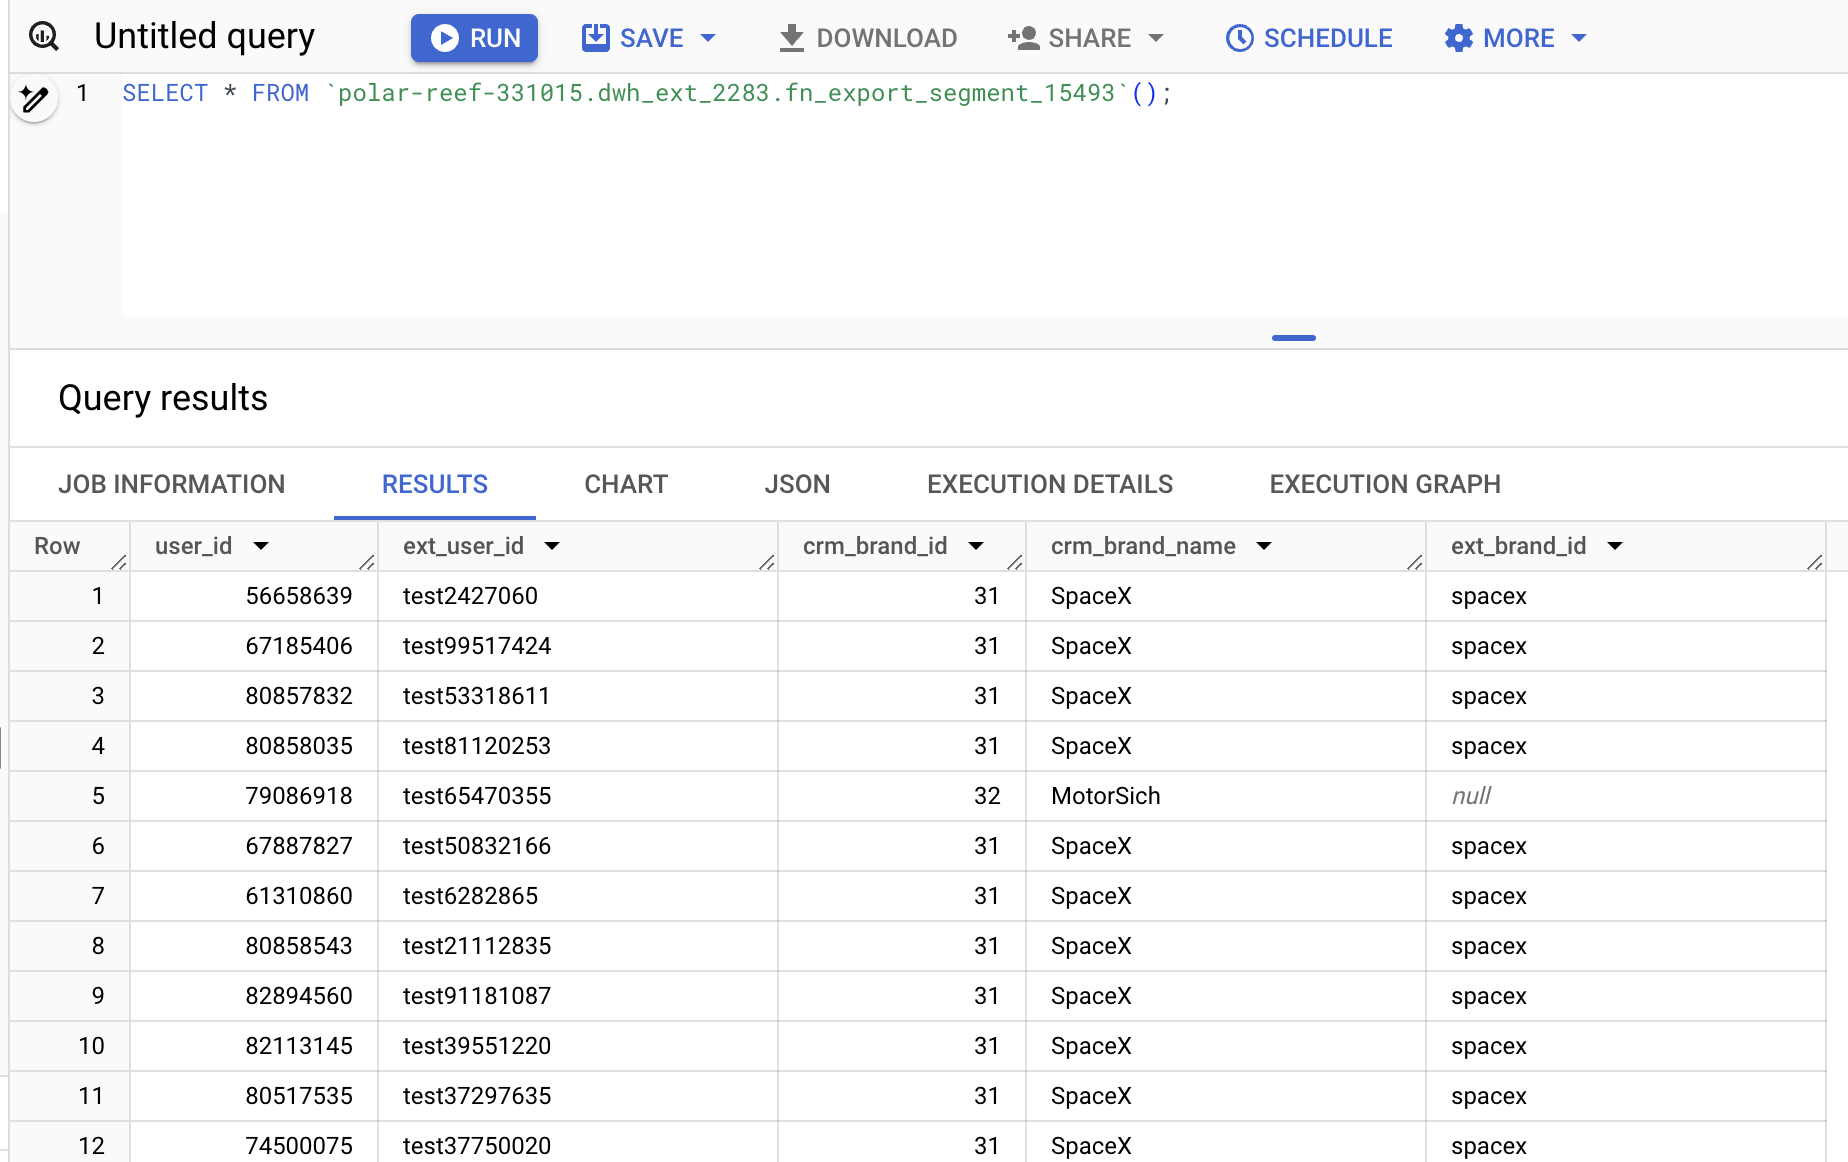
Task: Open the CHART tab
Action: (x=626, y=484)
